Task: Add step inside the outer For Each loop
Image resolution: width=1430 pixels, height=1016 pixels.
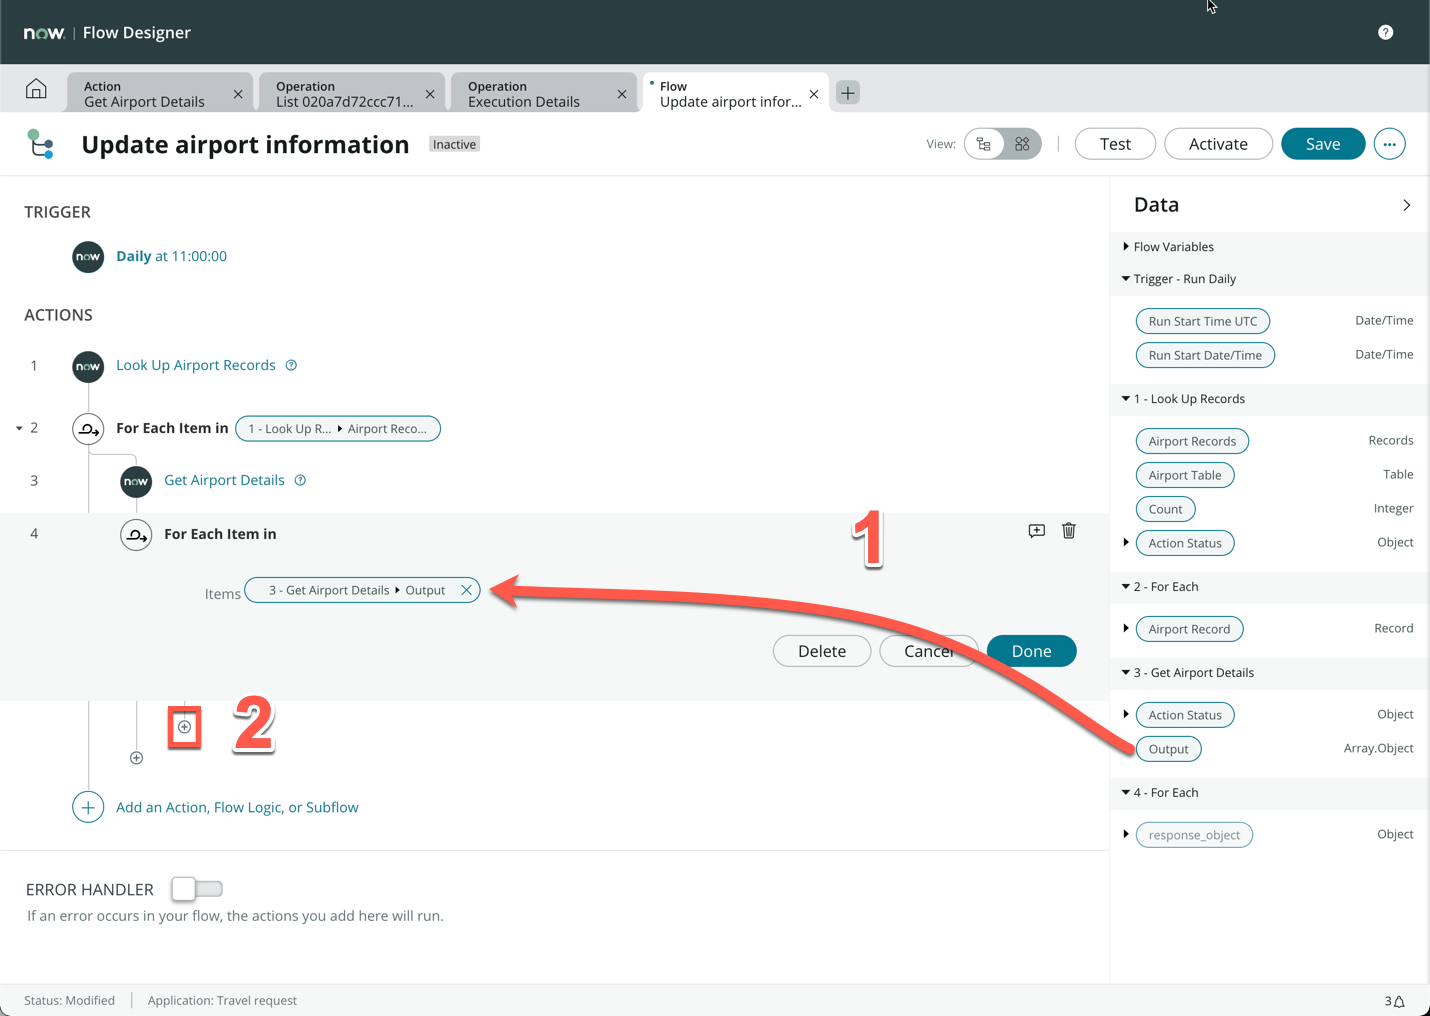Action: [137, 758]
